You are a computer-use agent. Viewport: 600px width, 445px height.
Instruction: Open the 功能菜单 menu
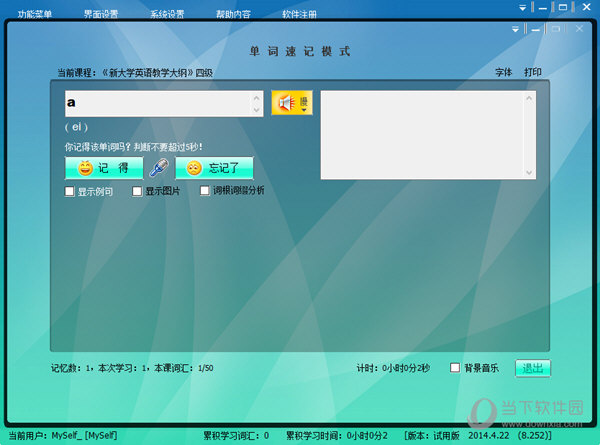[34, 14]
